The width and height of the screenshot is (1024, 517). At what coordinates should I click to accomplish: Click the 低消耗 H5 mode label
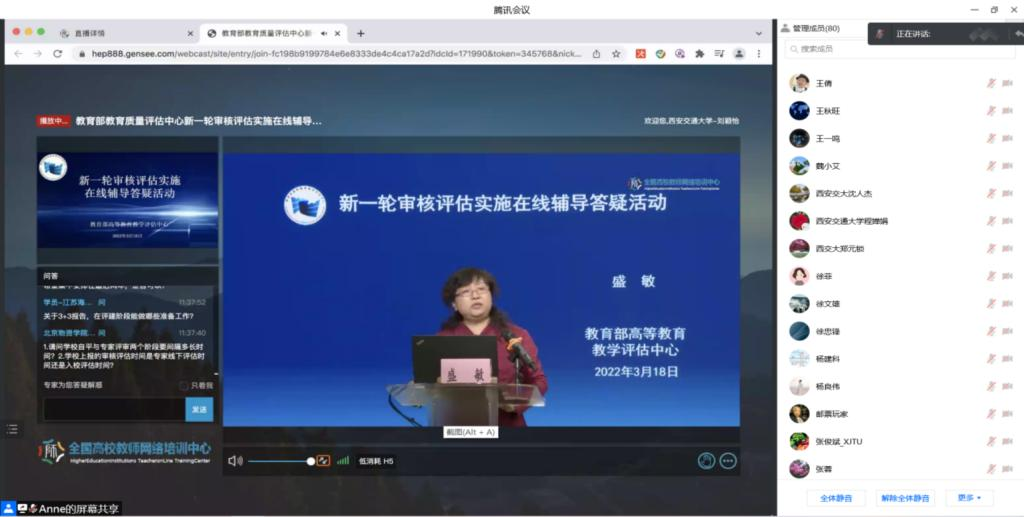coord(376,461)
